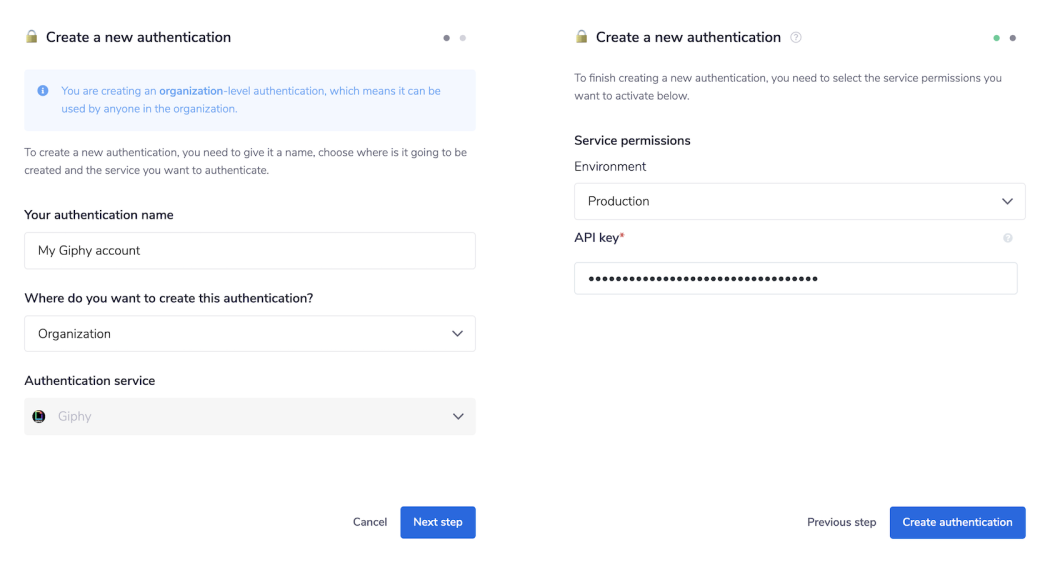The width and height of the screenshot is (1050, 564).
Task: Click the Create authentication button
Action: [957, 522]
